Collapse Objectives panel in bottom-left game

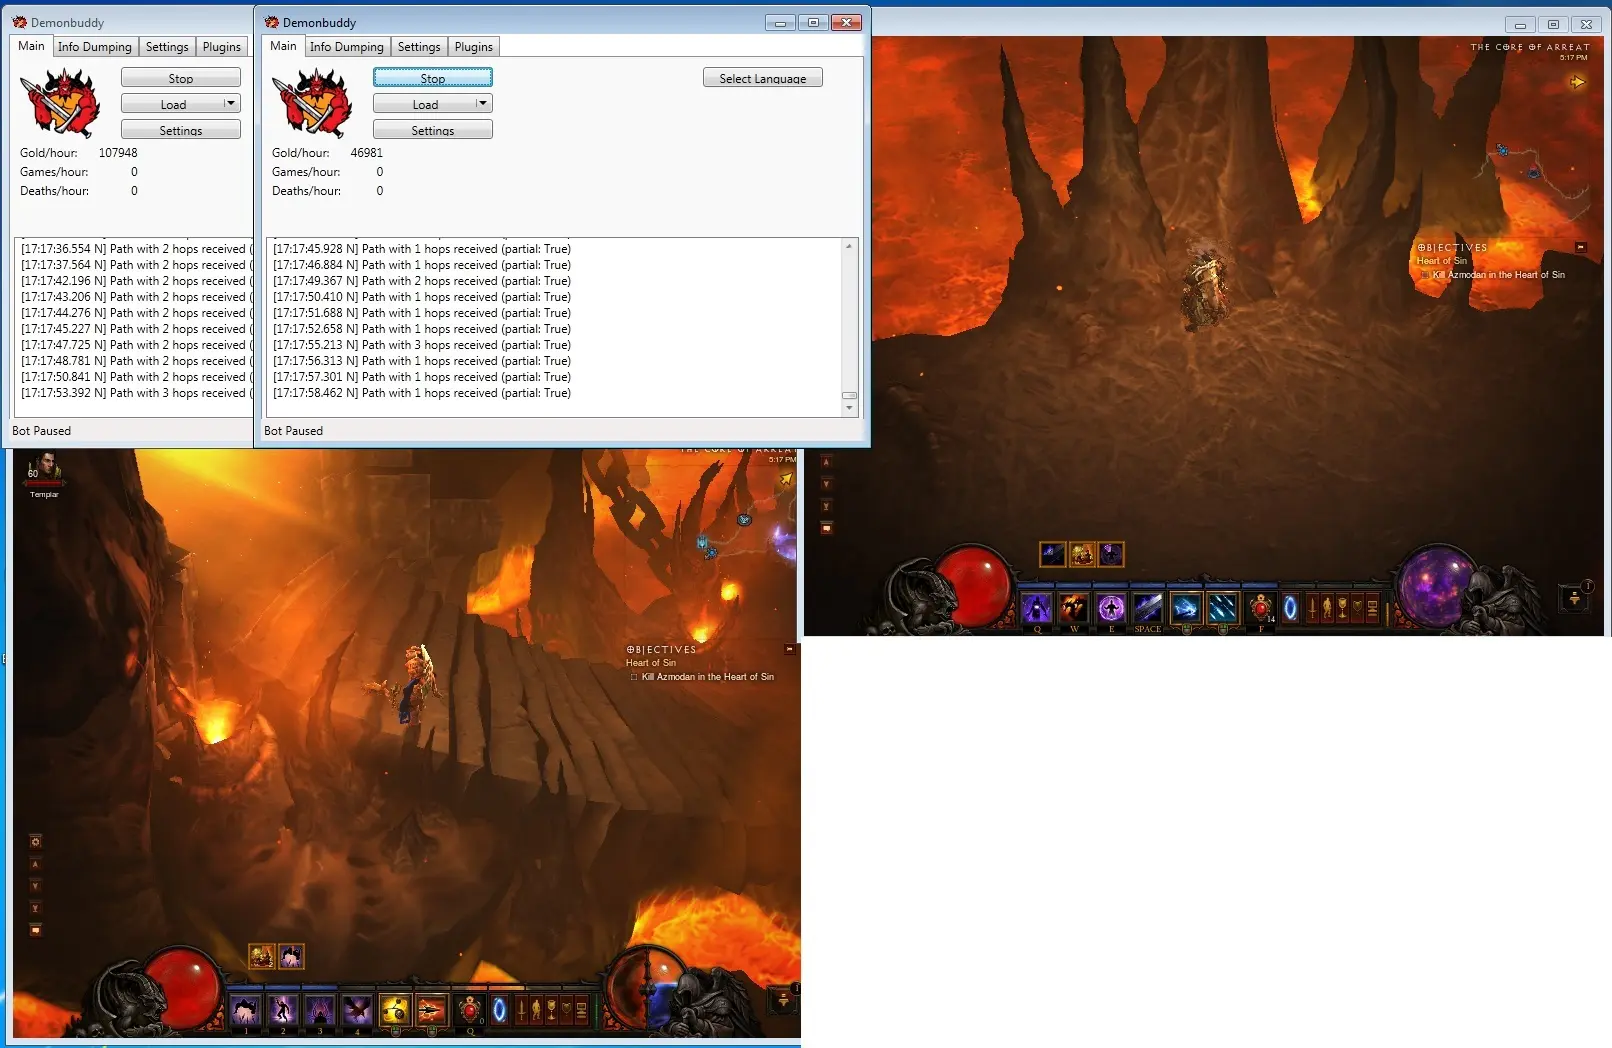[x=789, y=649]
